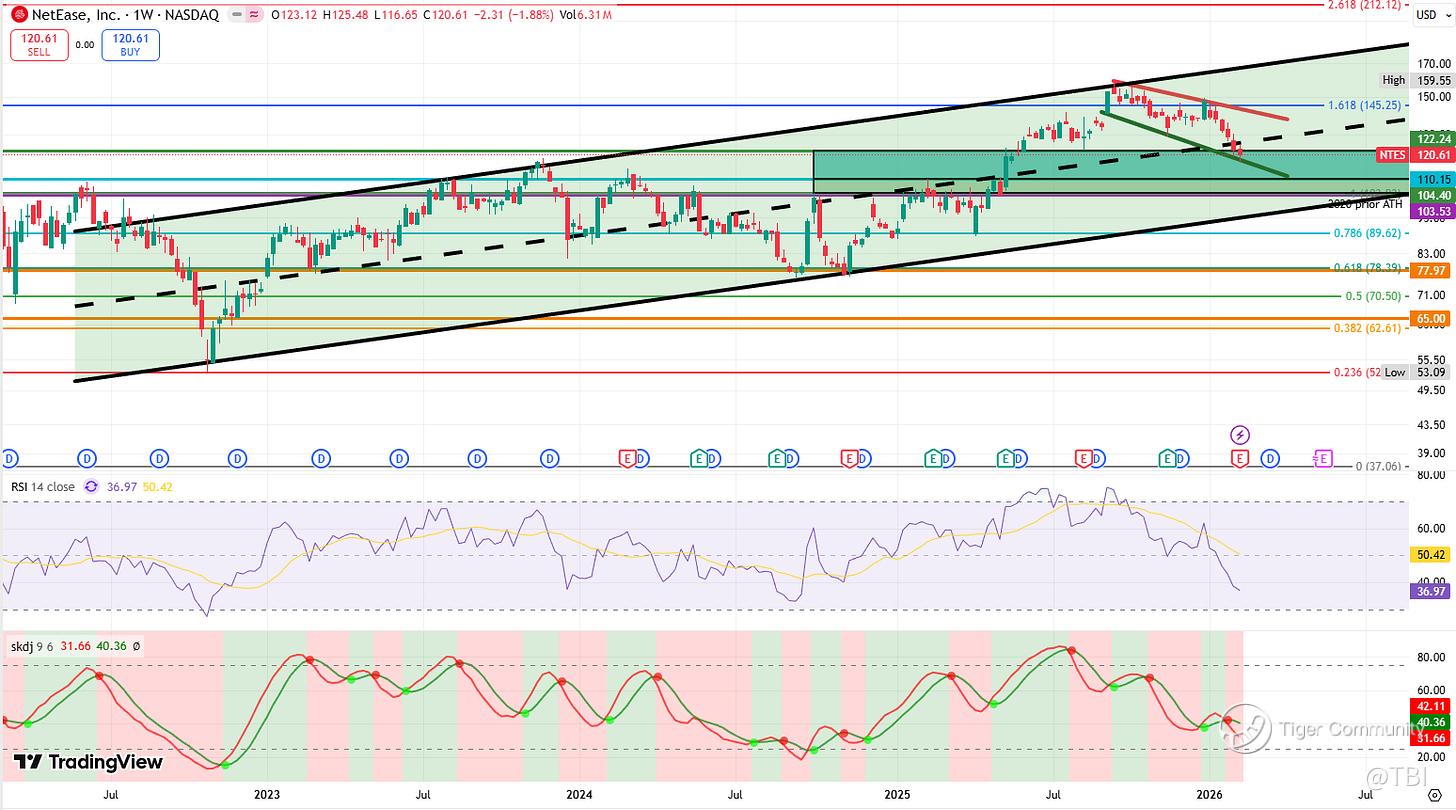Screen dimensions: 1456x810
Task: Select the 2.618 (212.12) Fibonacci label
Action: (1364, 5)
